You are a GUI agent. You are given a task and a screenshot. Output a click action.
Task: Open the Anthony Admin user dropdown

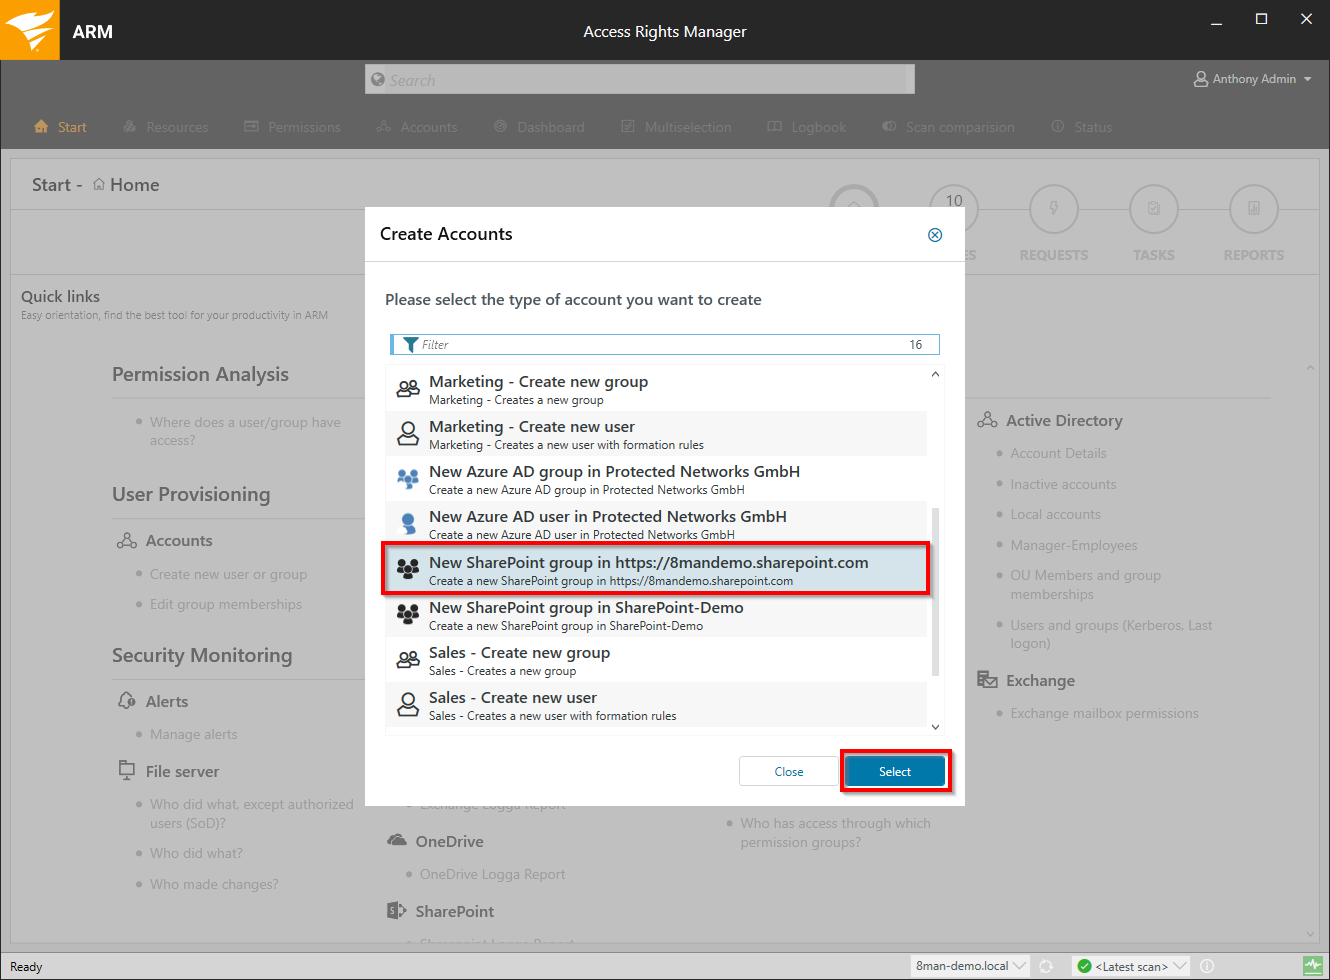(1253, 79)
